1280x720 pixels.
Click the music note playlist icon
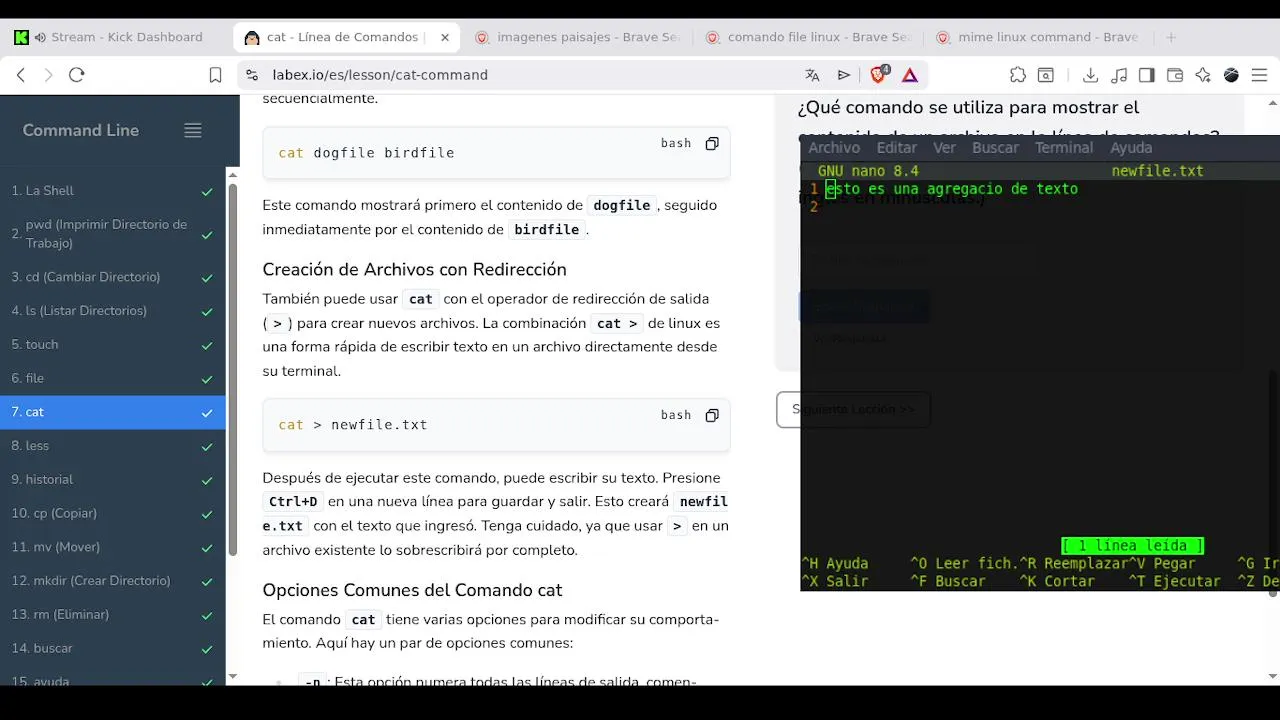point(1119,75)
